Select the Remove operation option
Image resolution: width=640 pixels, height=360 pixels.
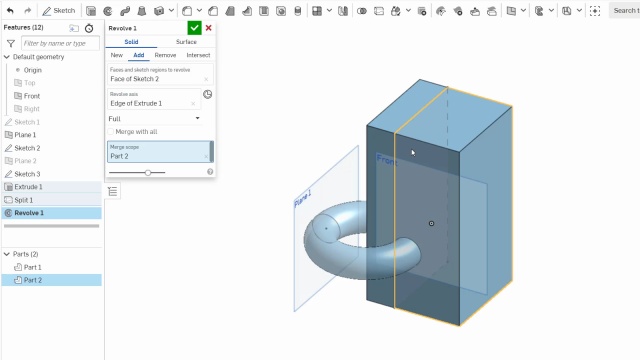pos(165,55)
